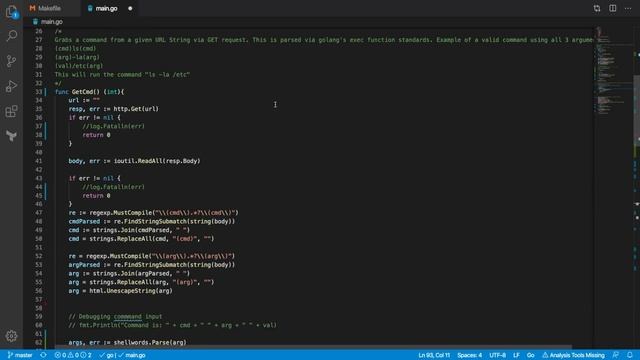Split the editor to the right

[613, 8]
